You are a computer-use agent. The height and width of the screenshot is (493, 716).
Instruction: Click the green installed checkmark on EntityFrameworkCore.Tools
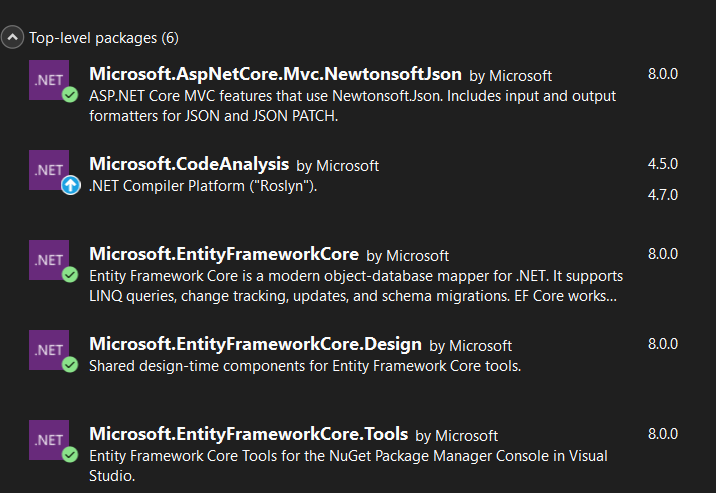[70, 455]
